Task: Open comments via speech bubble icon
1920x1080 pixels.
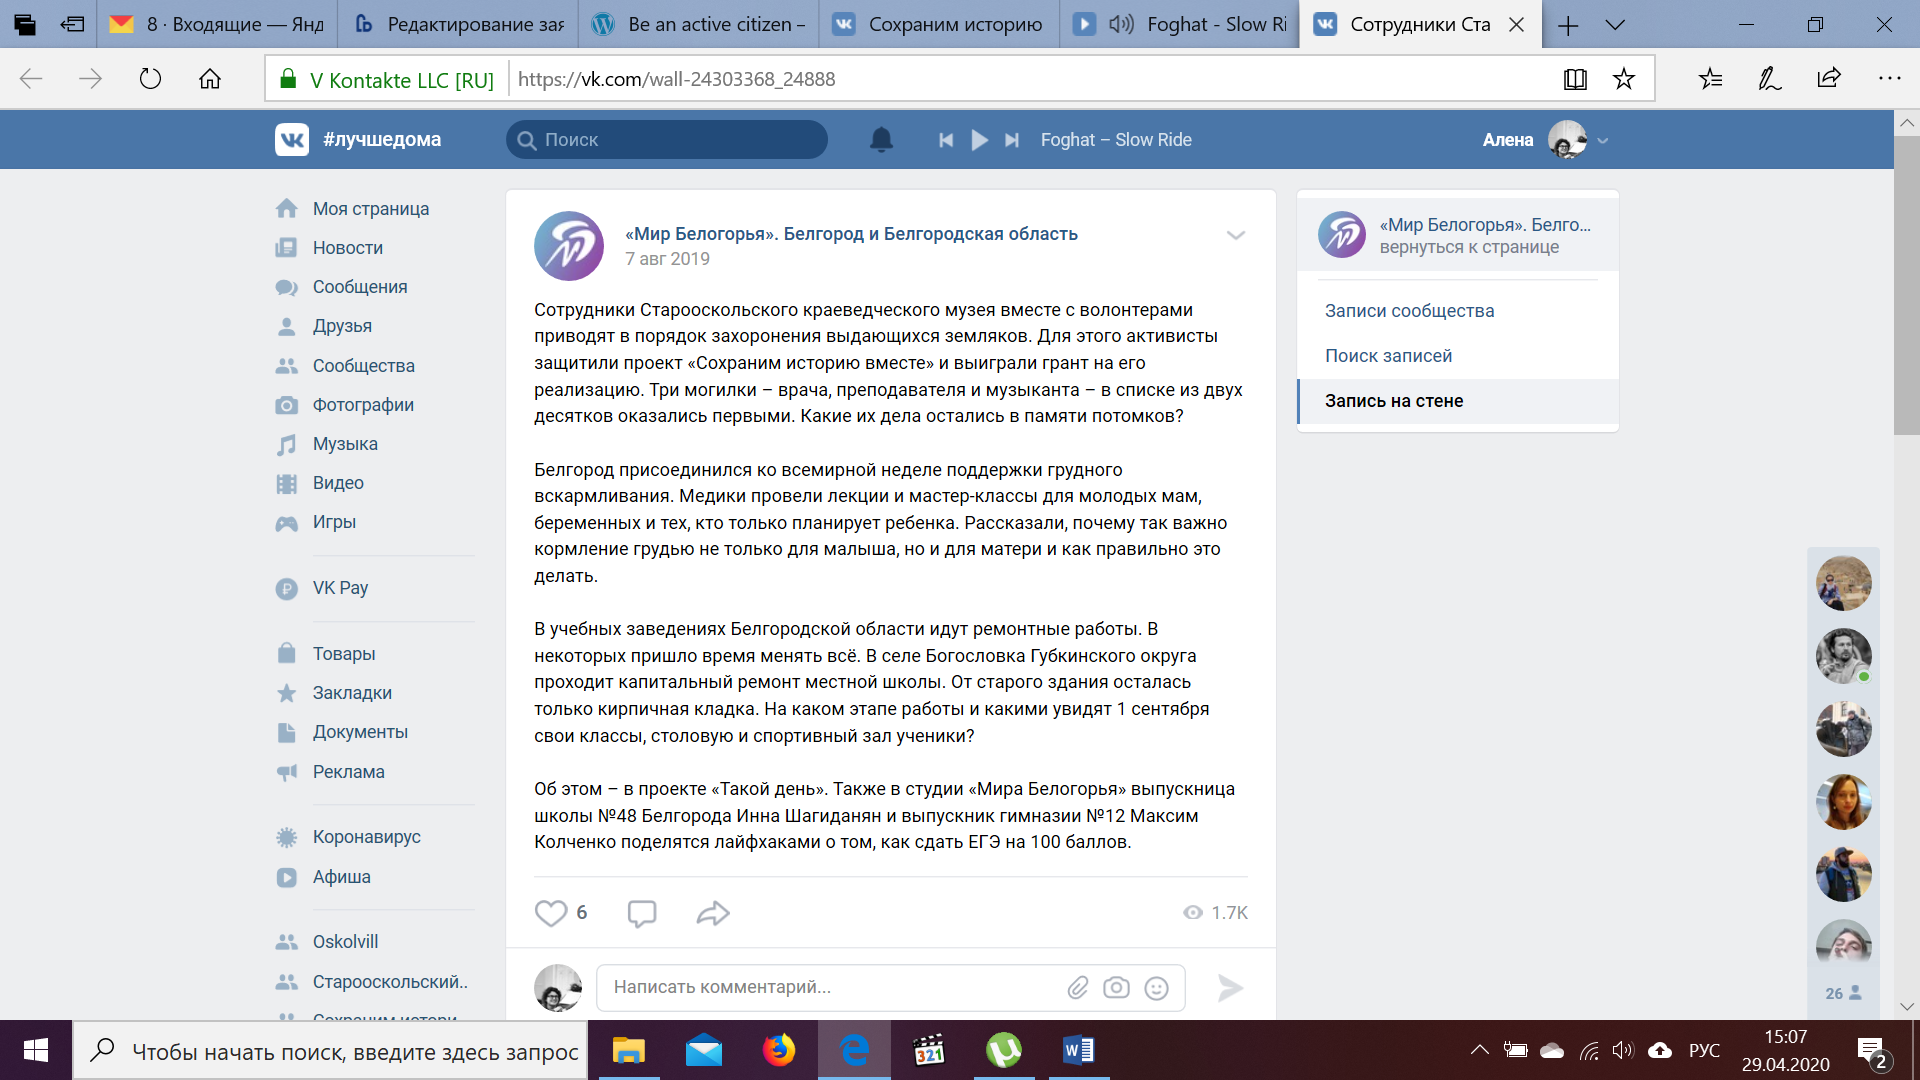Action: [641, 913]
